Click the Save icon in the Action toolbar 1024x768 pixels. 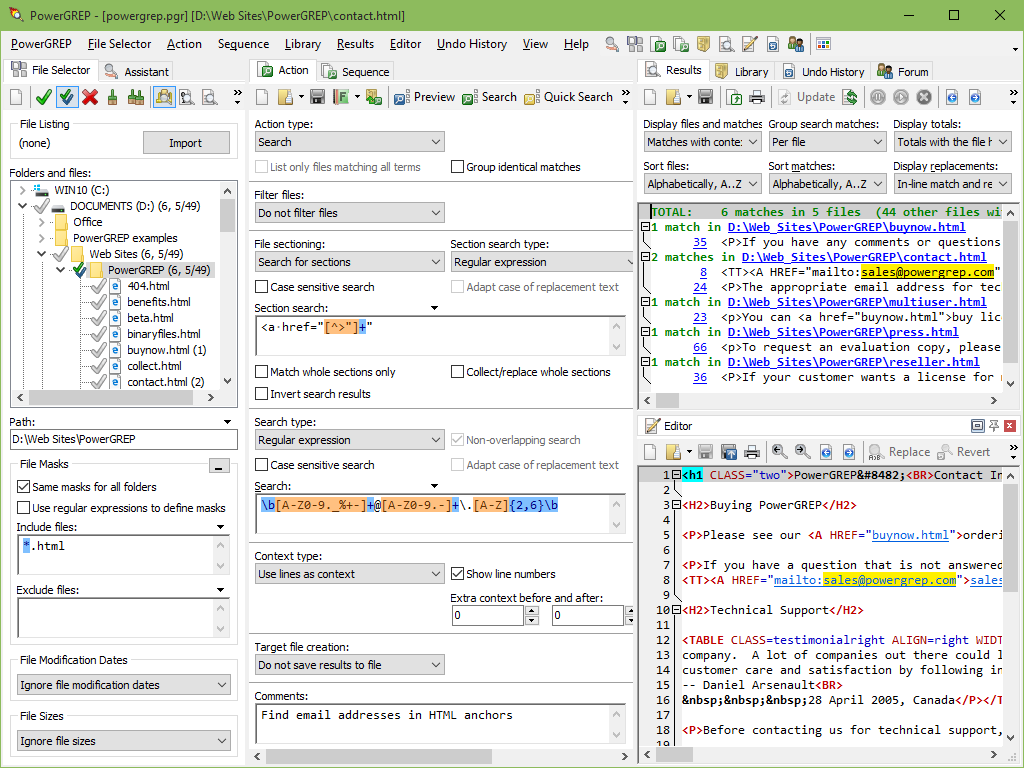(x=317, y=97)
